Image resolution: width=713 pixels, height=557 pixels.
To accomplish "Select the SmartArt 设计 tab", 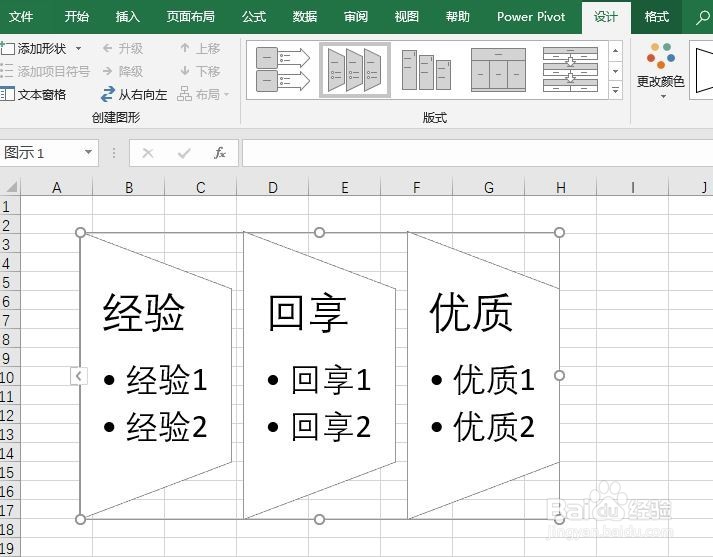I will click(606, 17).
